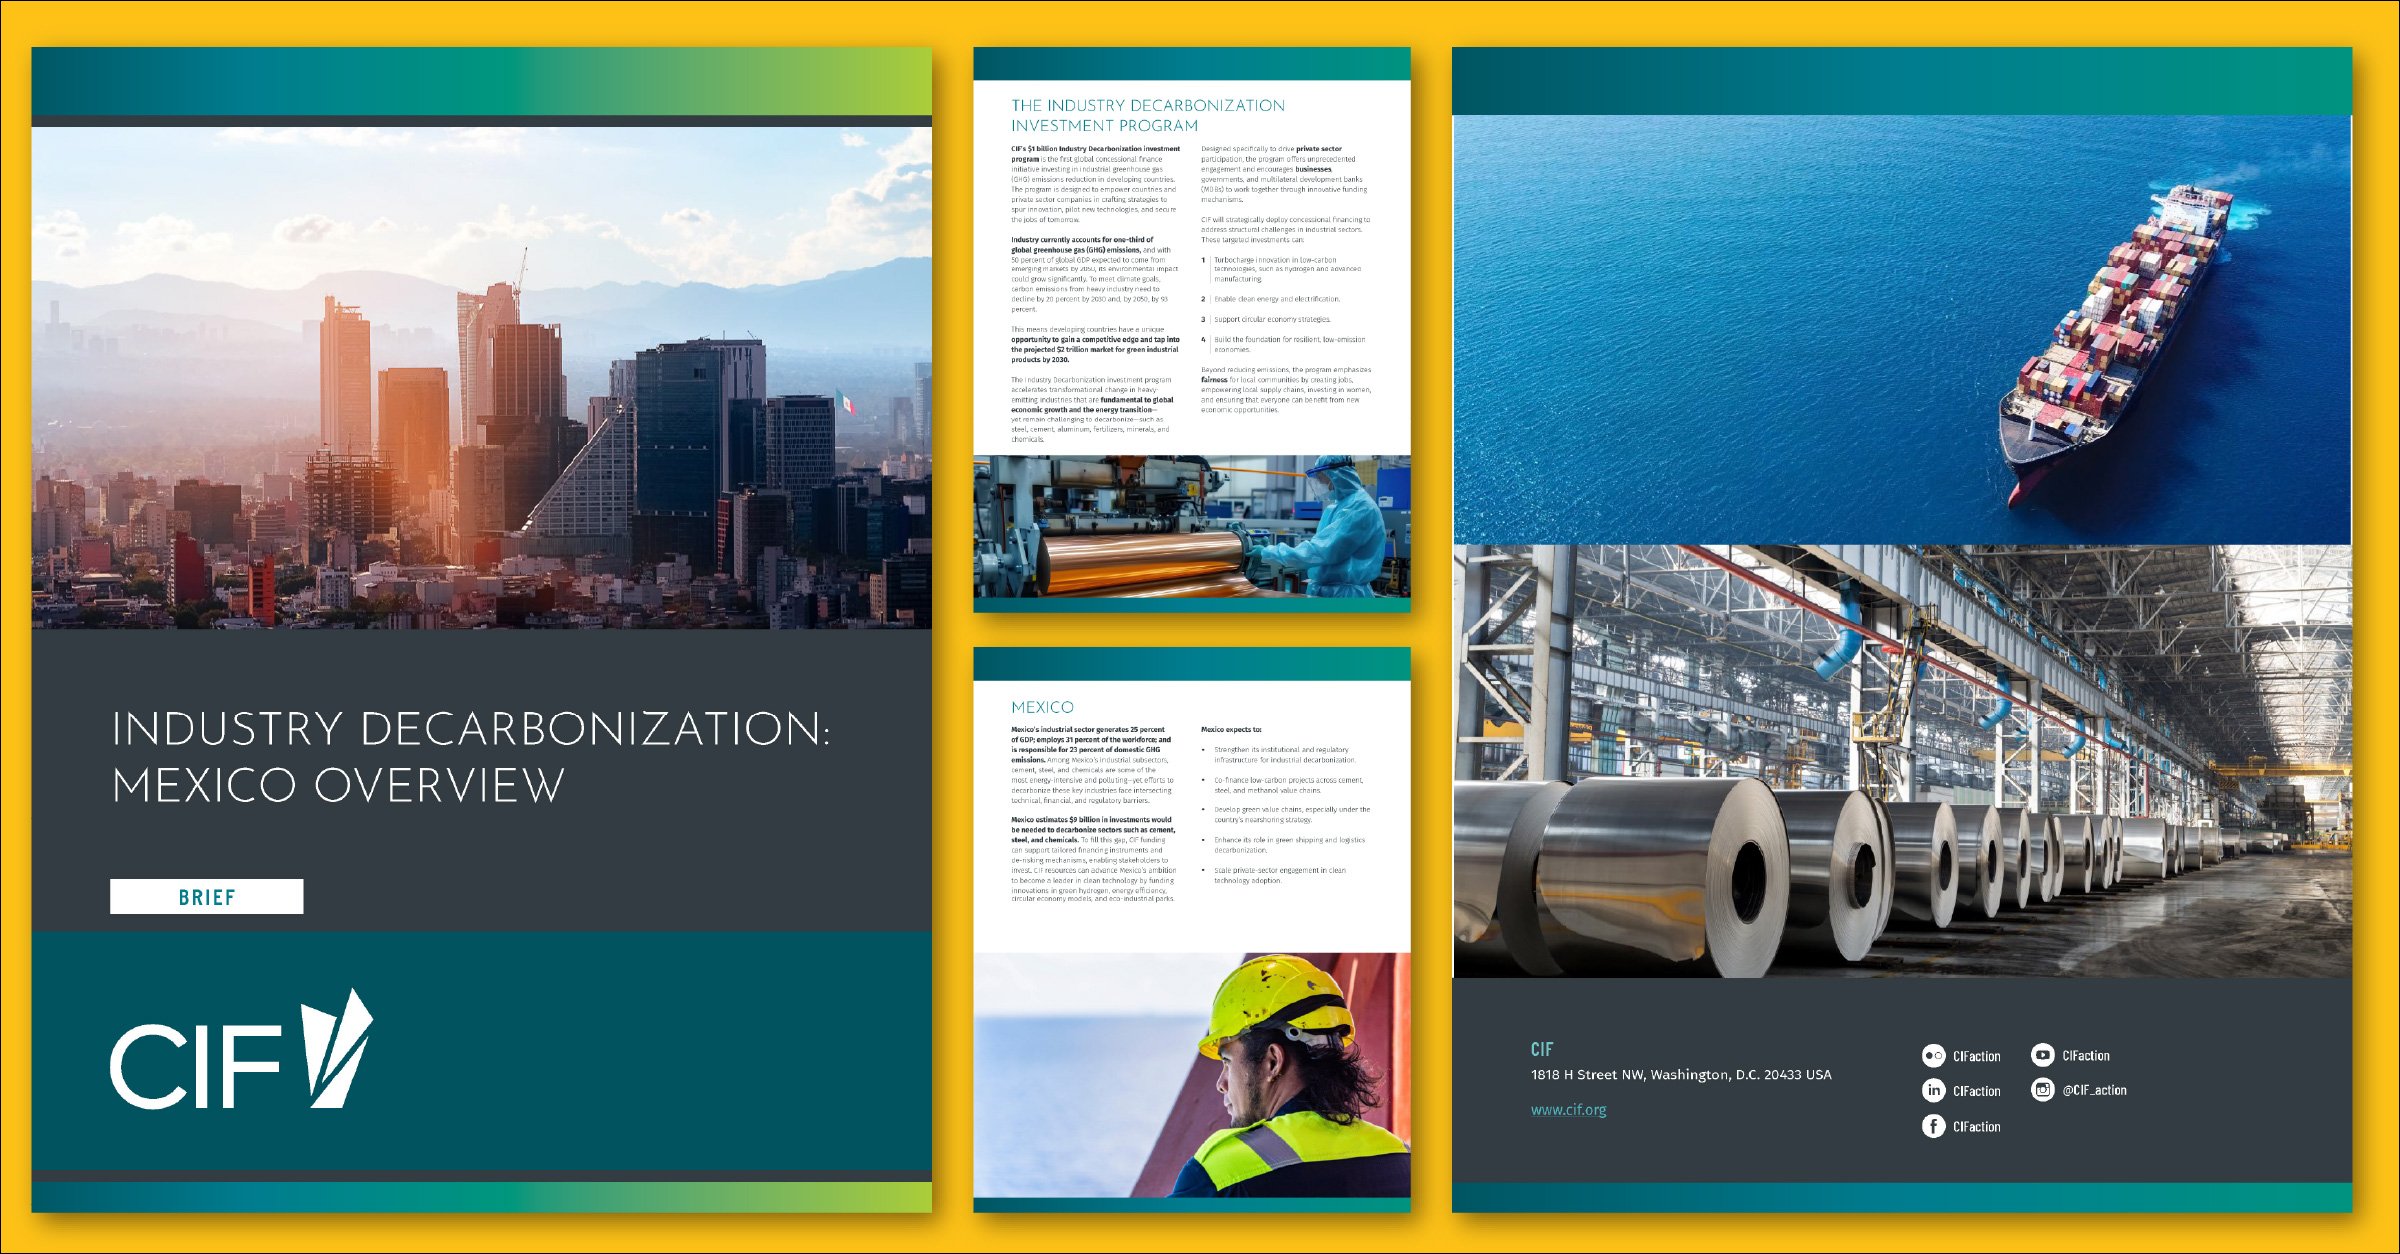Click list item 4 "Build the foundation for resilient"
Screen dimensions: 2400x1254
[x=1284, y=344]
